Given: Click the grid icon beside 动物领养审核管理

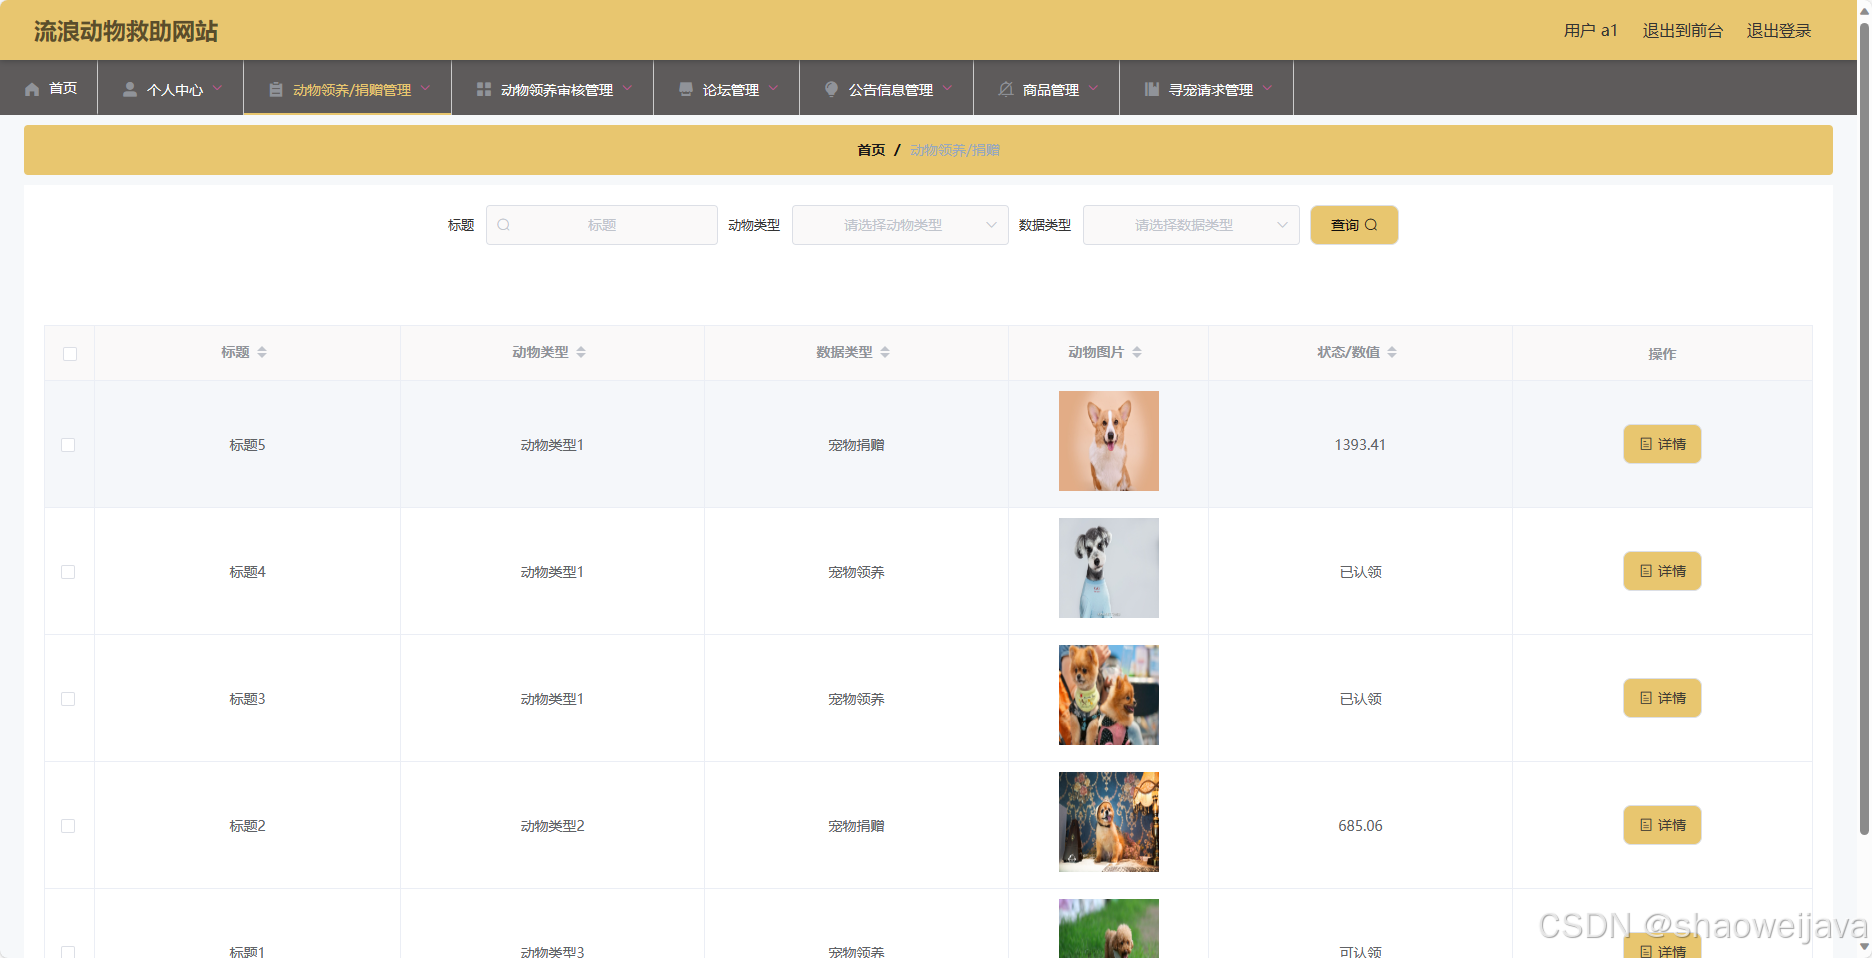Looking at the screenshot, I should (484, 89).
